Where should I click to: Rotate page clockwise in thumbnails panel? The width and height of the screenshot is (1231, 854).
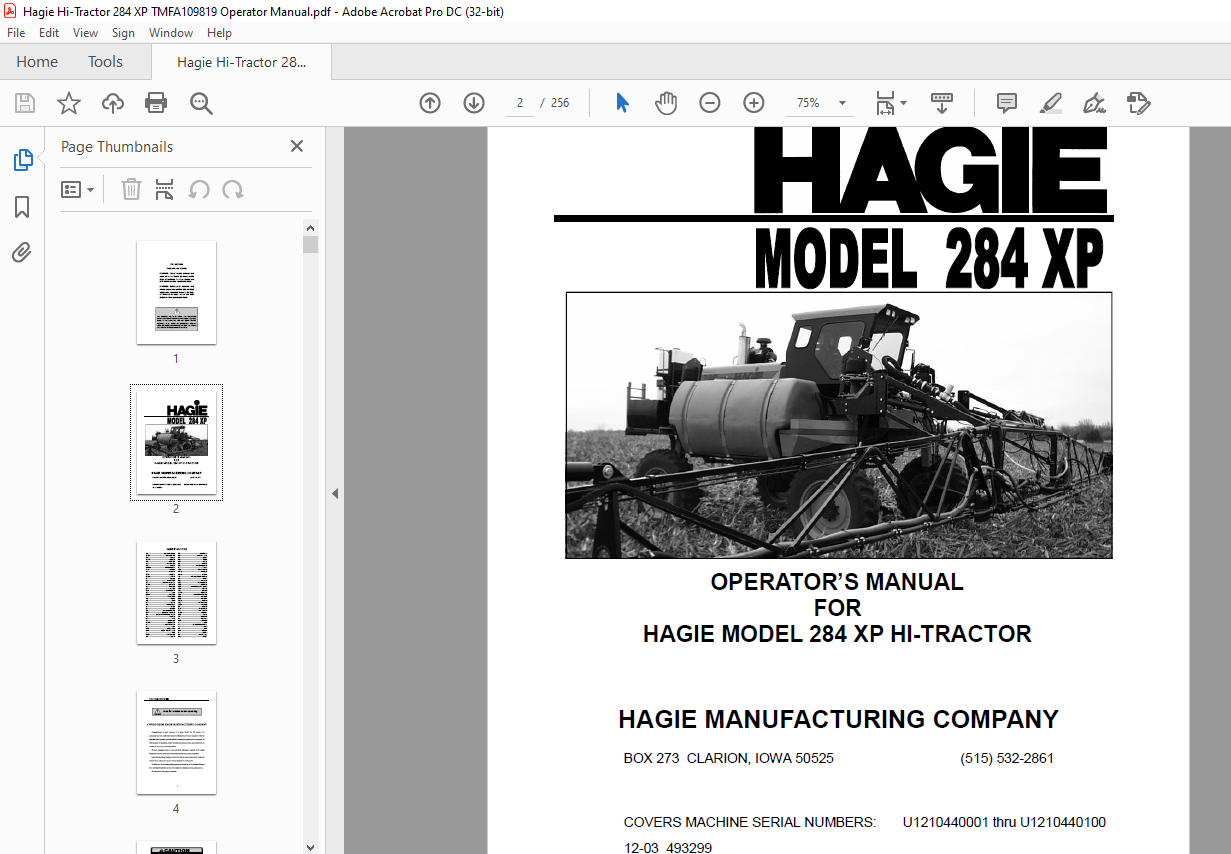pos(233,189)
